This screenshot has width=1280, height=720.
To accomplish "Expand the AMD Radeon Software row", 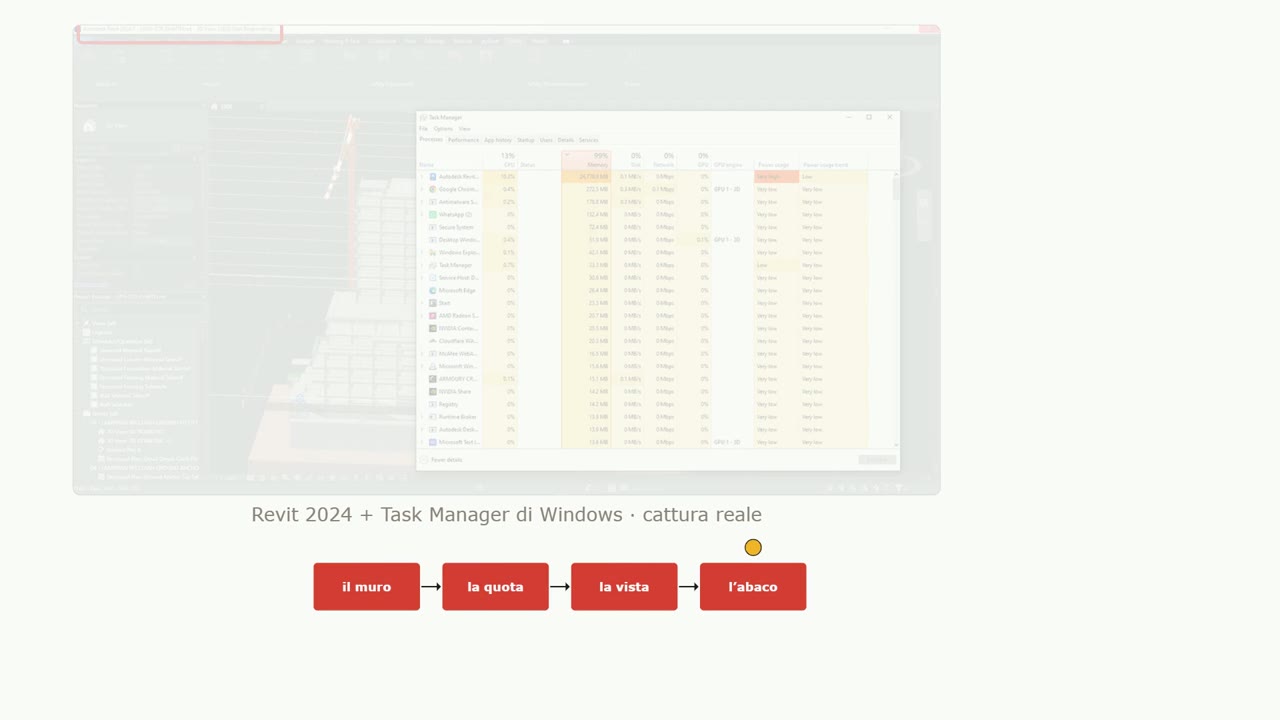I will click(422, 315).
